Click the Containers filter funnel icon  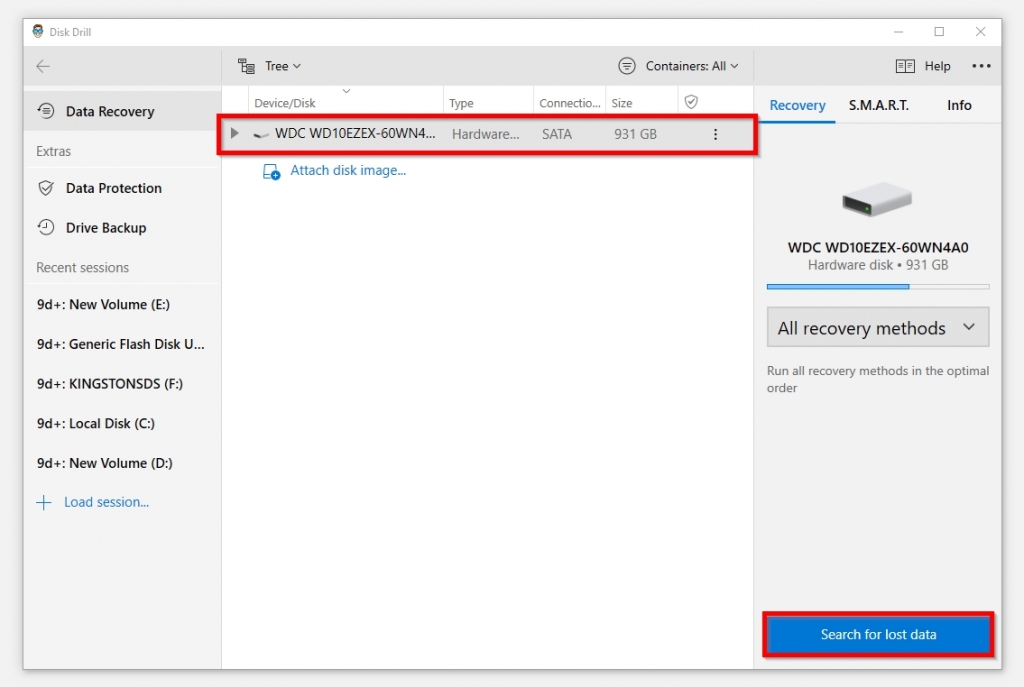(x=627, y=65)
